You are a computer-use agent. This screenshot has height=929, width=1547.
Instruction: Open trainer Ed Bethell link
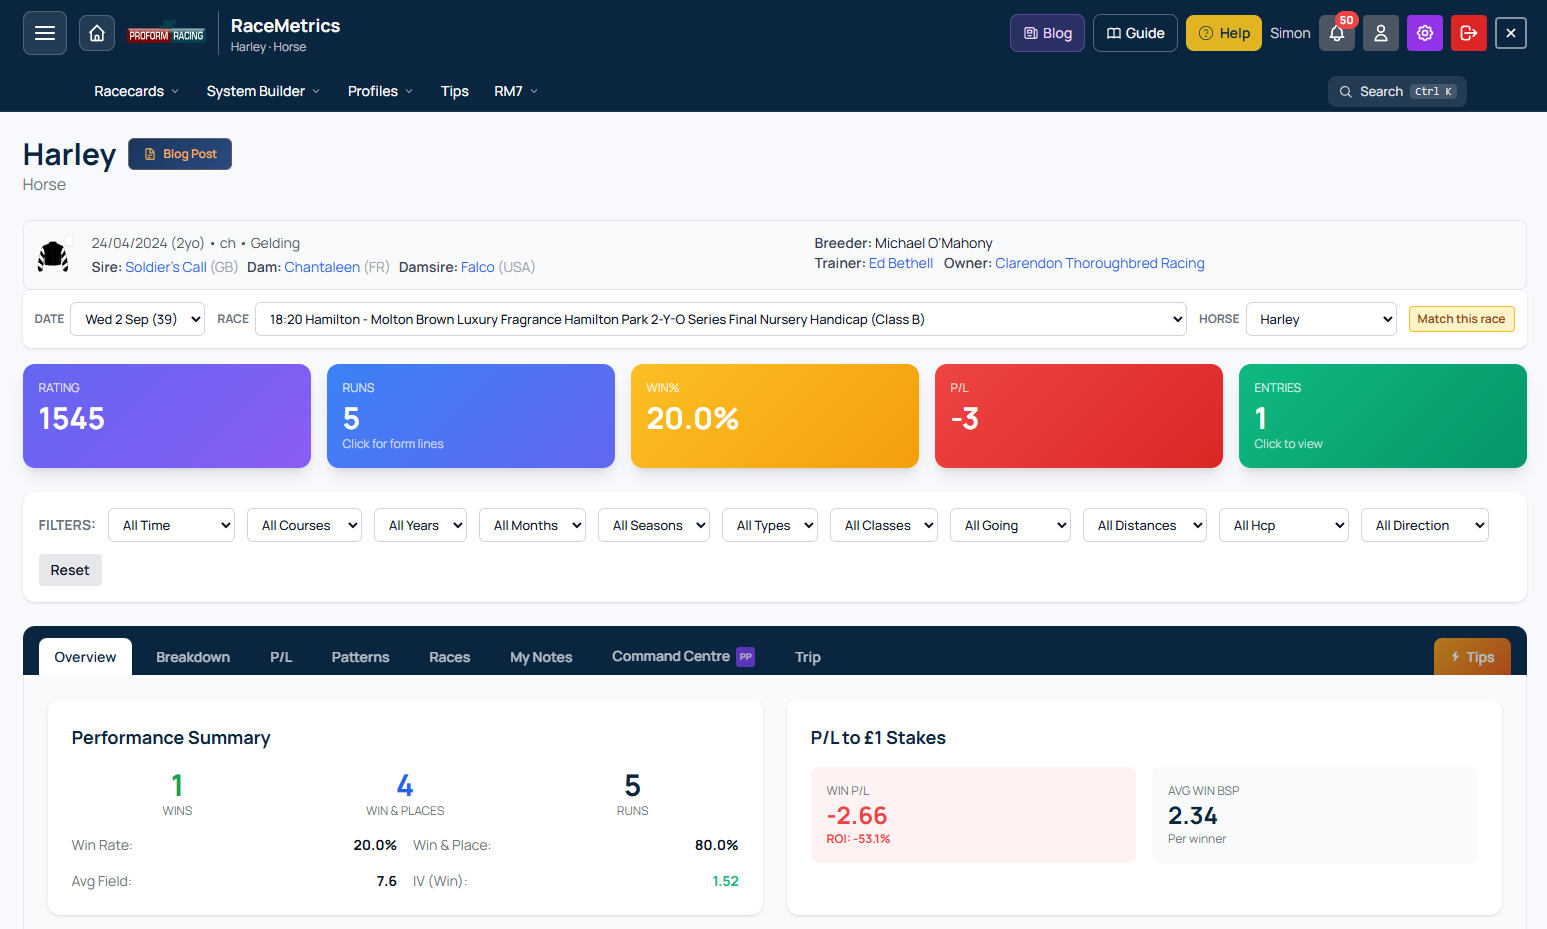pos(901,263)
